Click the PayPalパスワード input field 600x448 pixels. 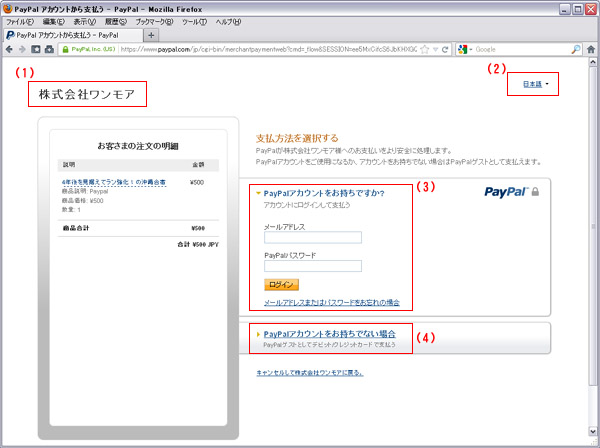click(311, 267)
